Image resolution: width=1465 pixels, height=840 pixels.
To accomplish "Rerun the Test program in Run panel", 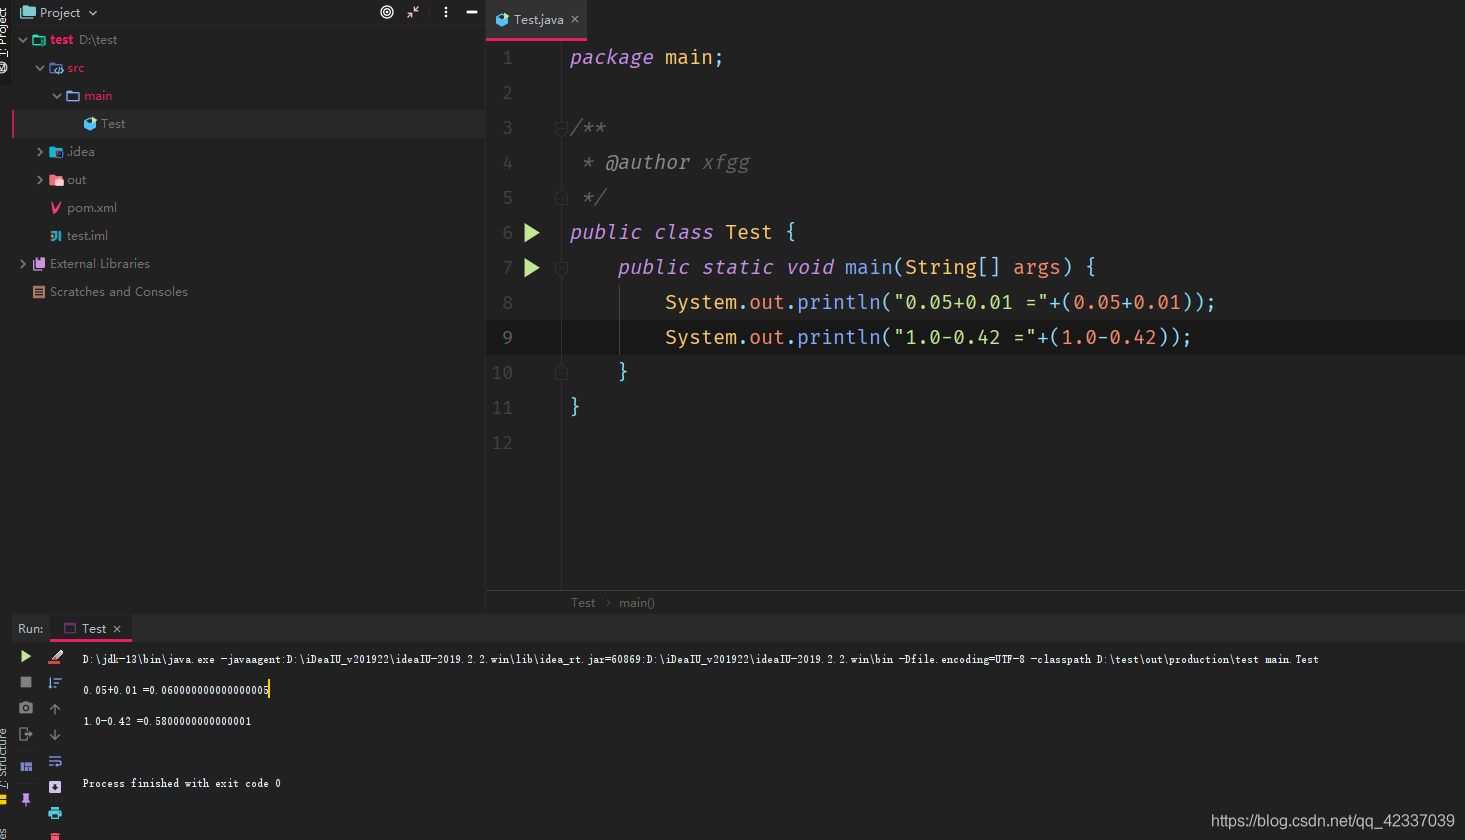I will pos(26,656).
